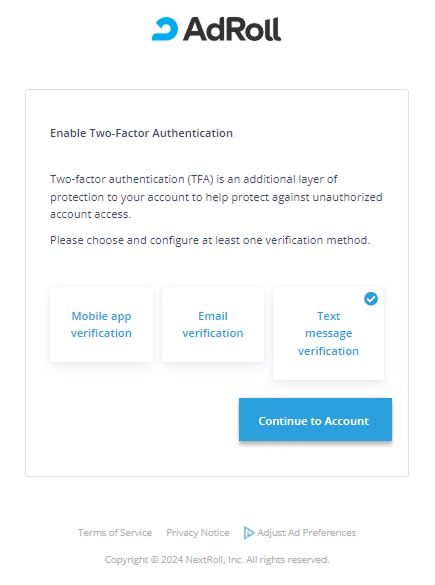Click the Continue to Account button
Image resolution: width=435 pixels, height=585 pixels.
coord(315,419)
